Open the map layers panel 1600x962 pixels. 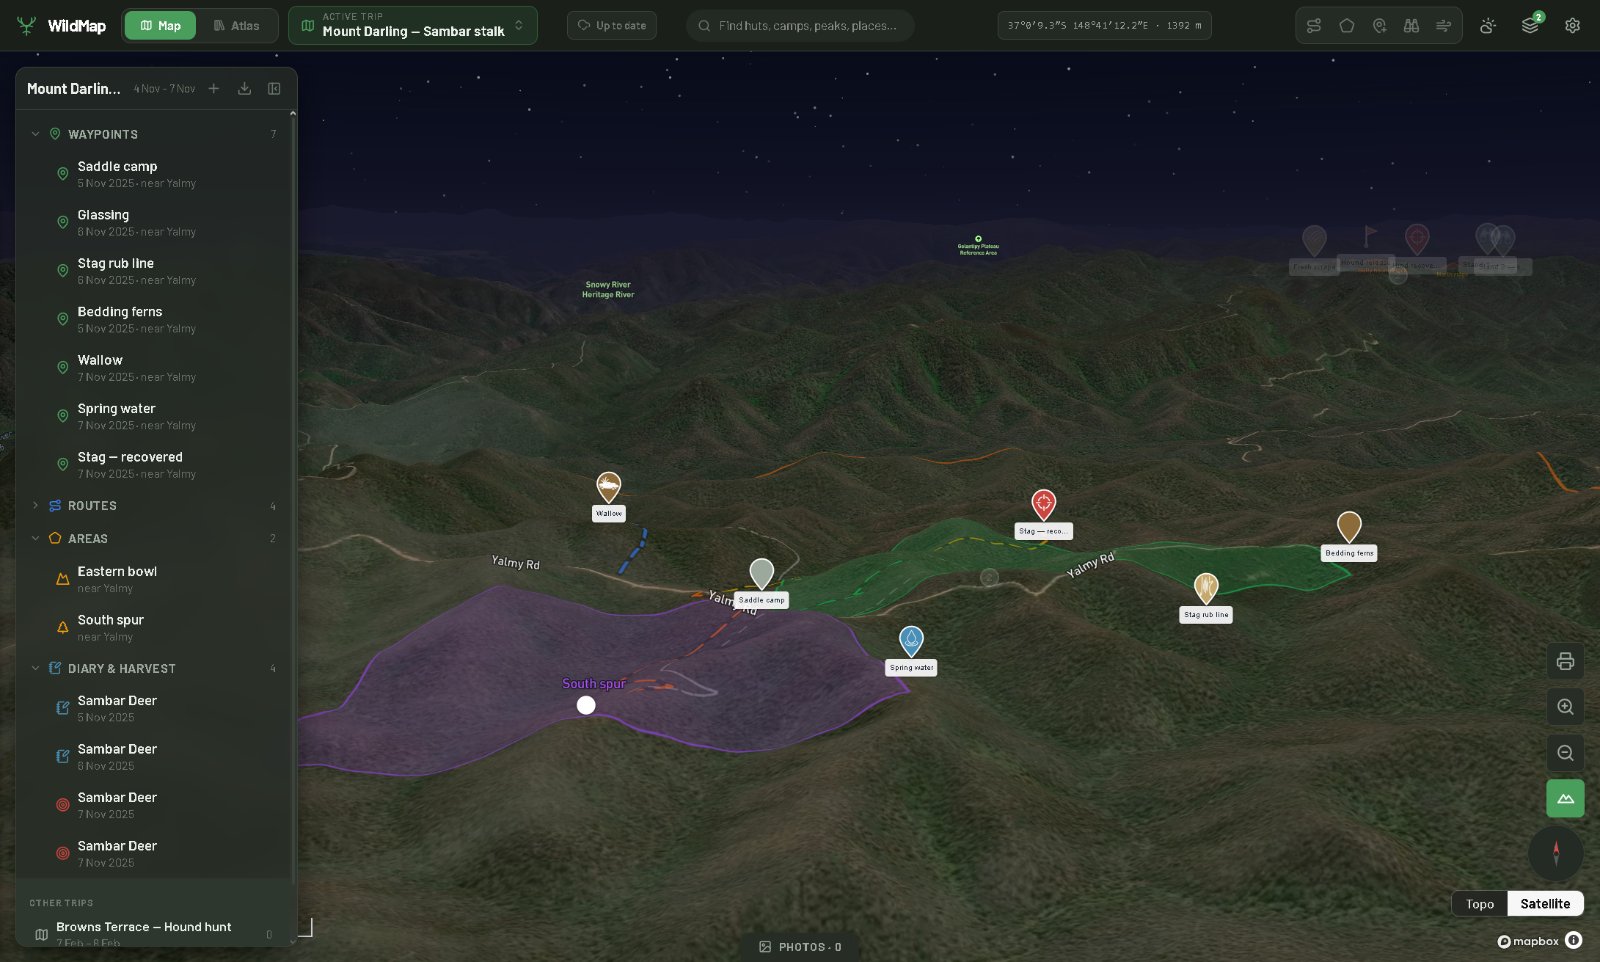[x=1530, y=26]
